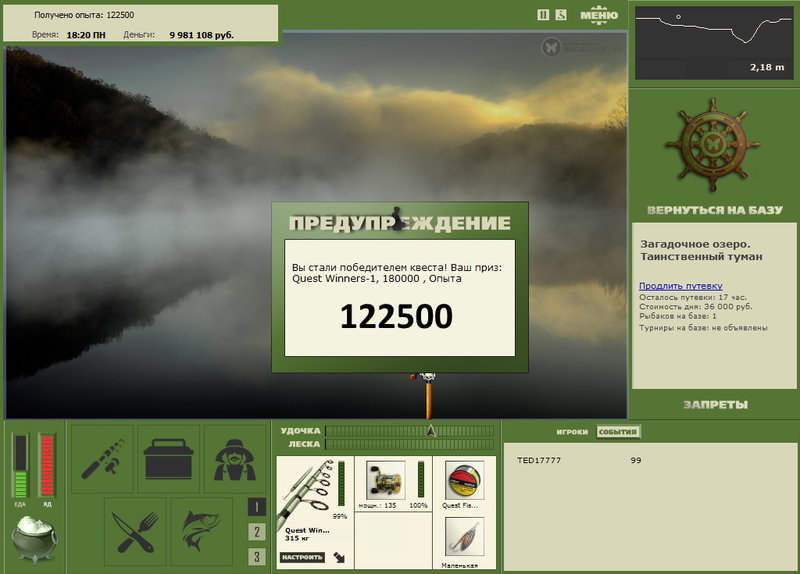This screenshot has height=574, width=800.
Task: Click the УДОЧКА tension bar
Action: point(410,431)
